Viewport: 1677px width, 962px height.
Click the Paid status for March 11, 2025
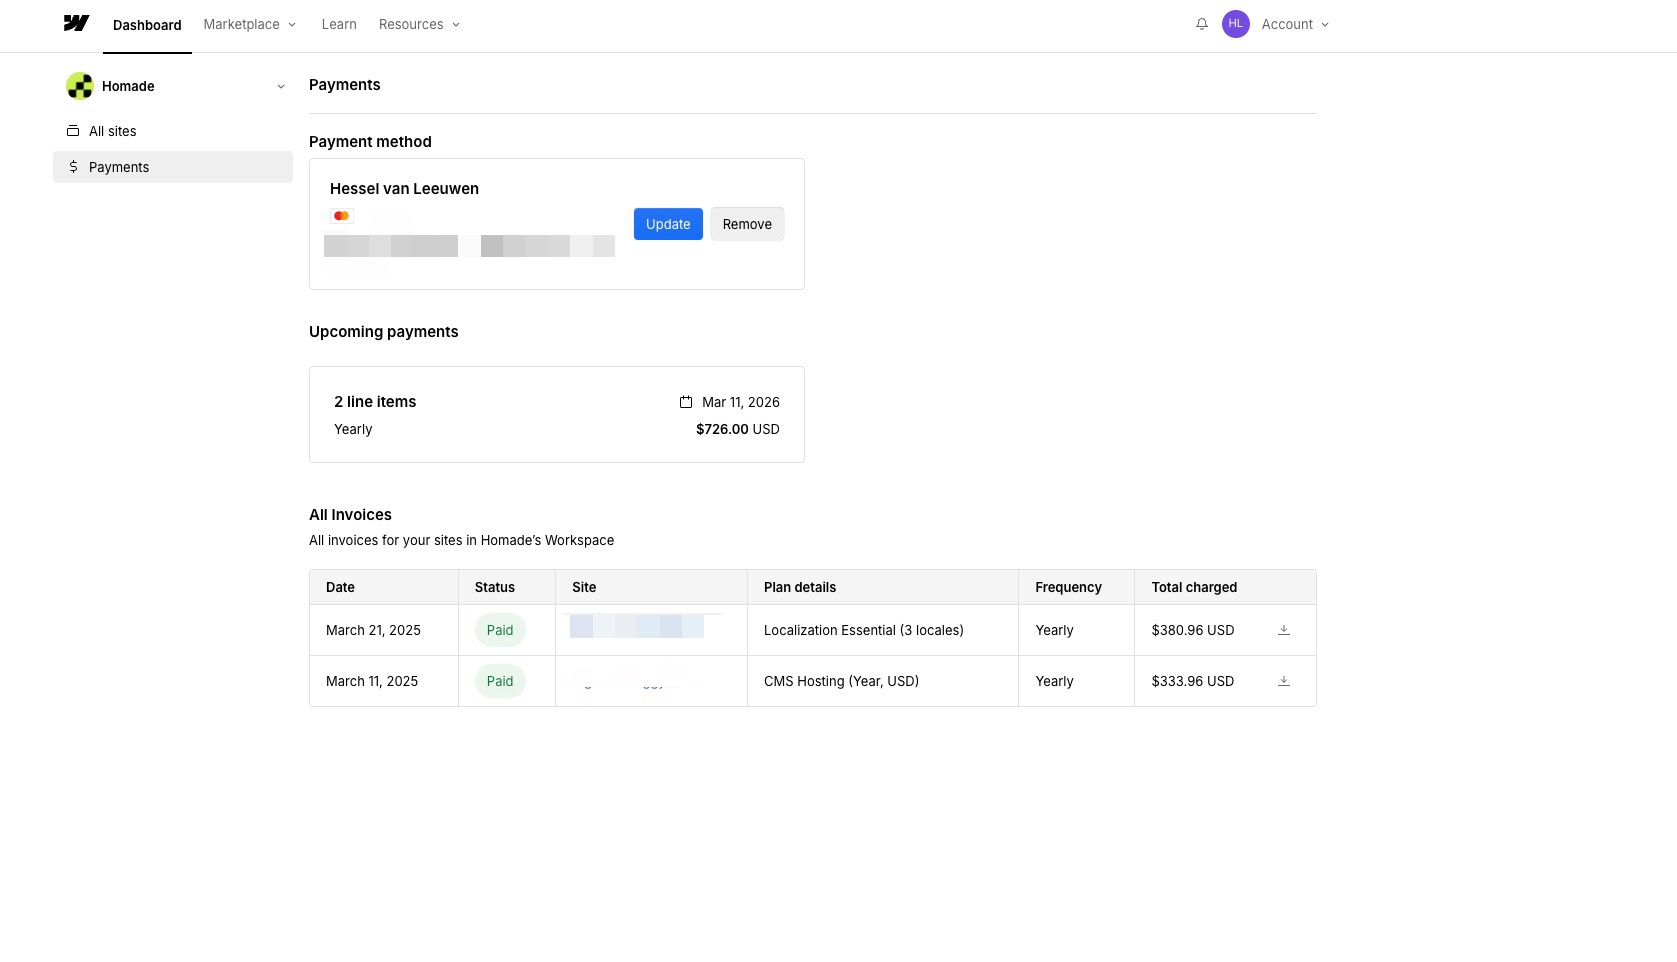(500, 681)
